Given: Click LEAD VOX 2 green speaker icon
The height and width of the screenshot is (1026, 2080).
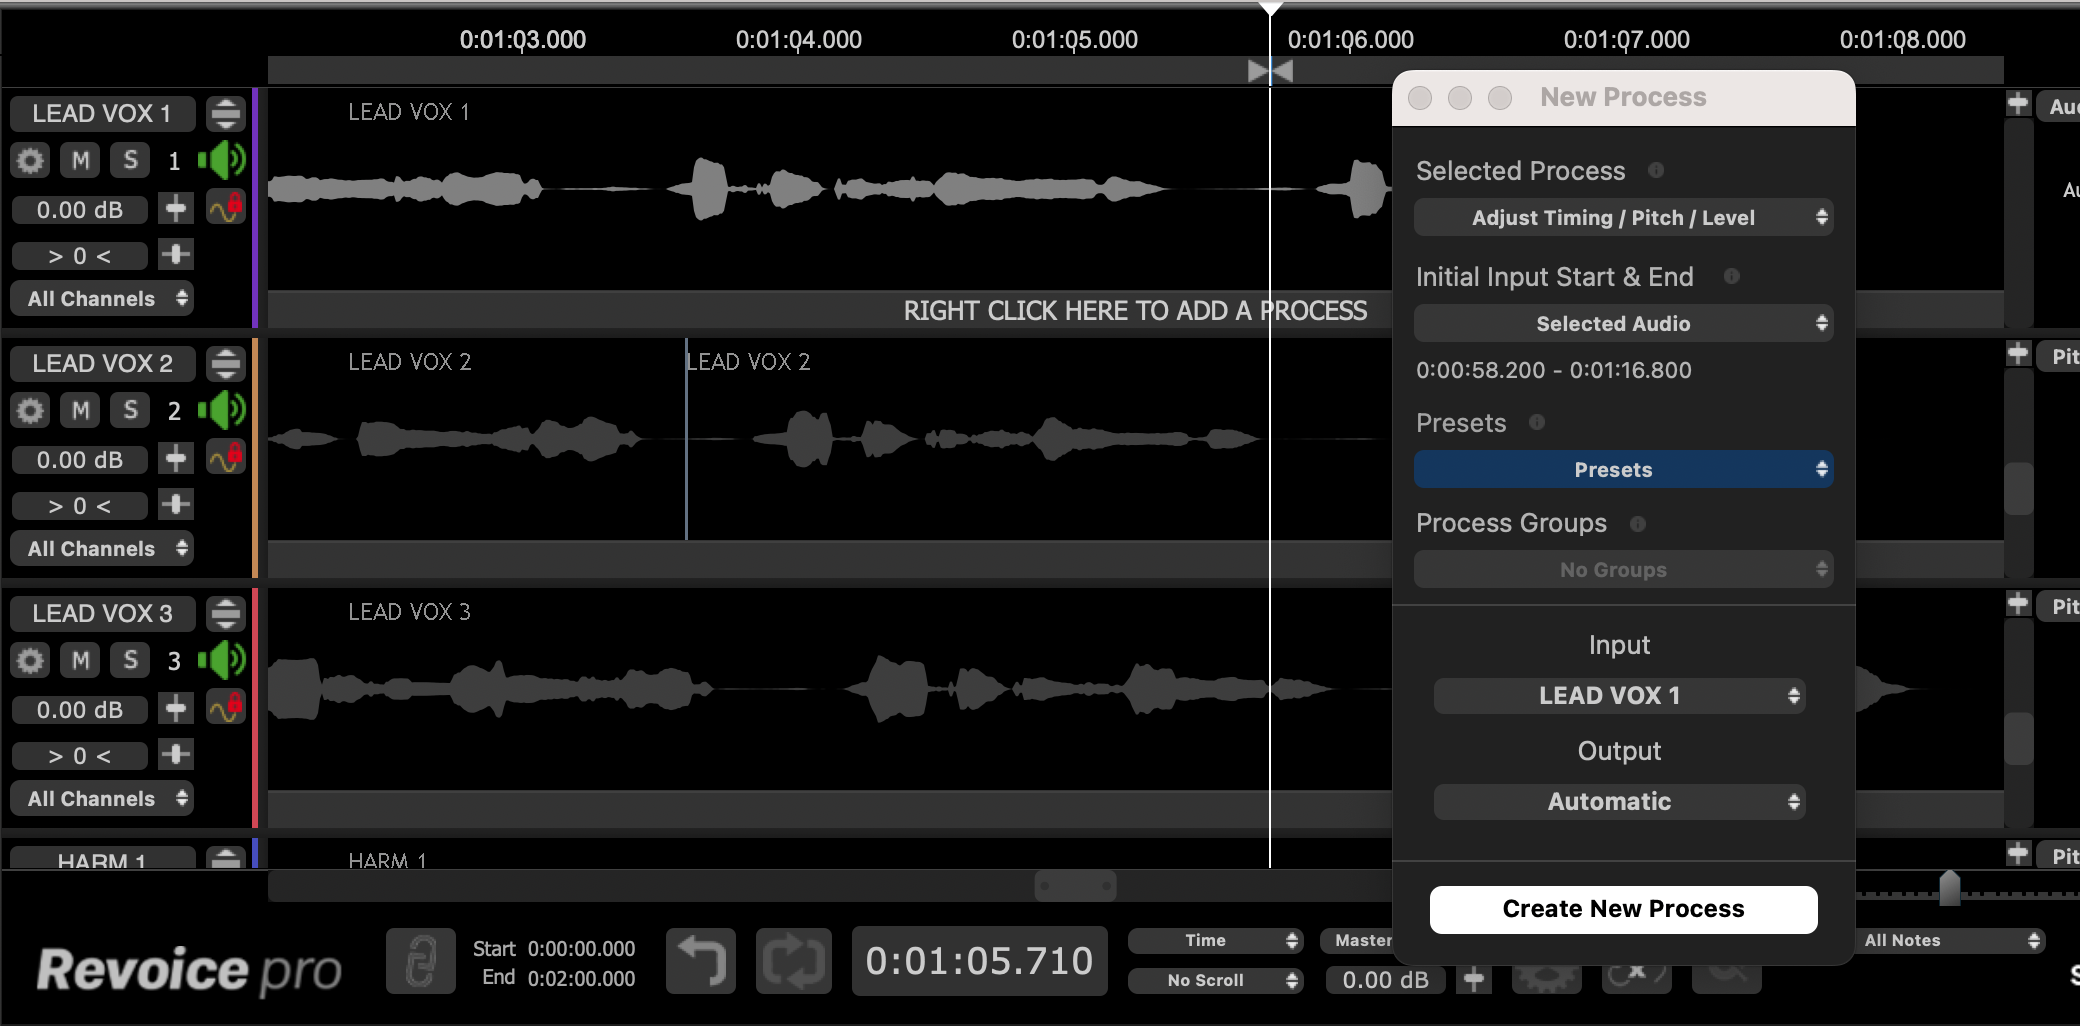Looking at the screenshot, I should click(x=221, y=410).
